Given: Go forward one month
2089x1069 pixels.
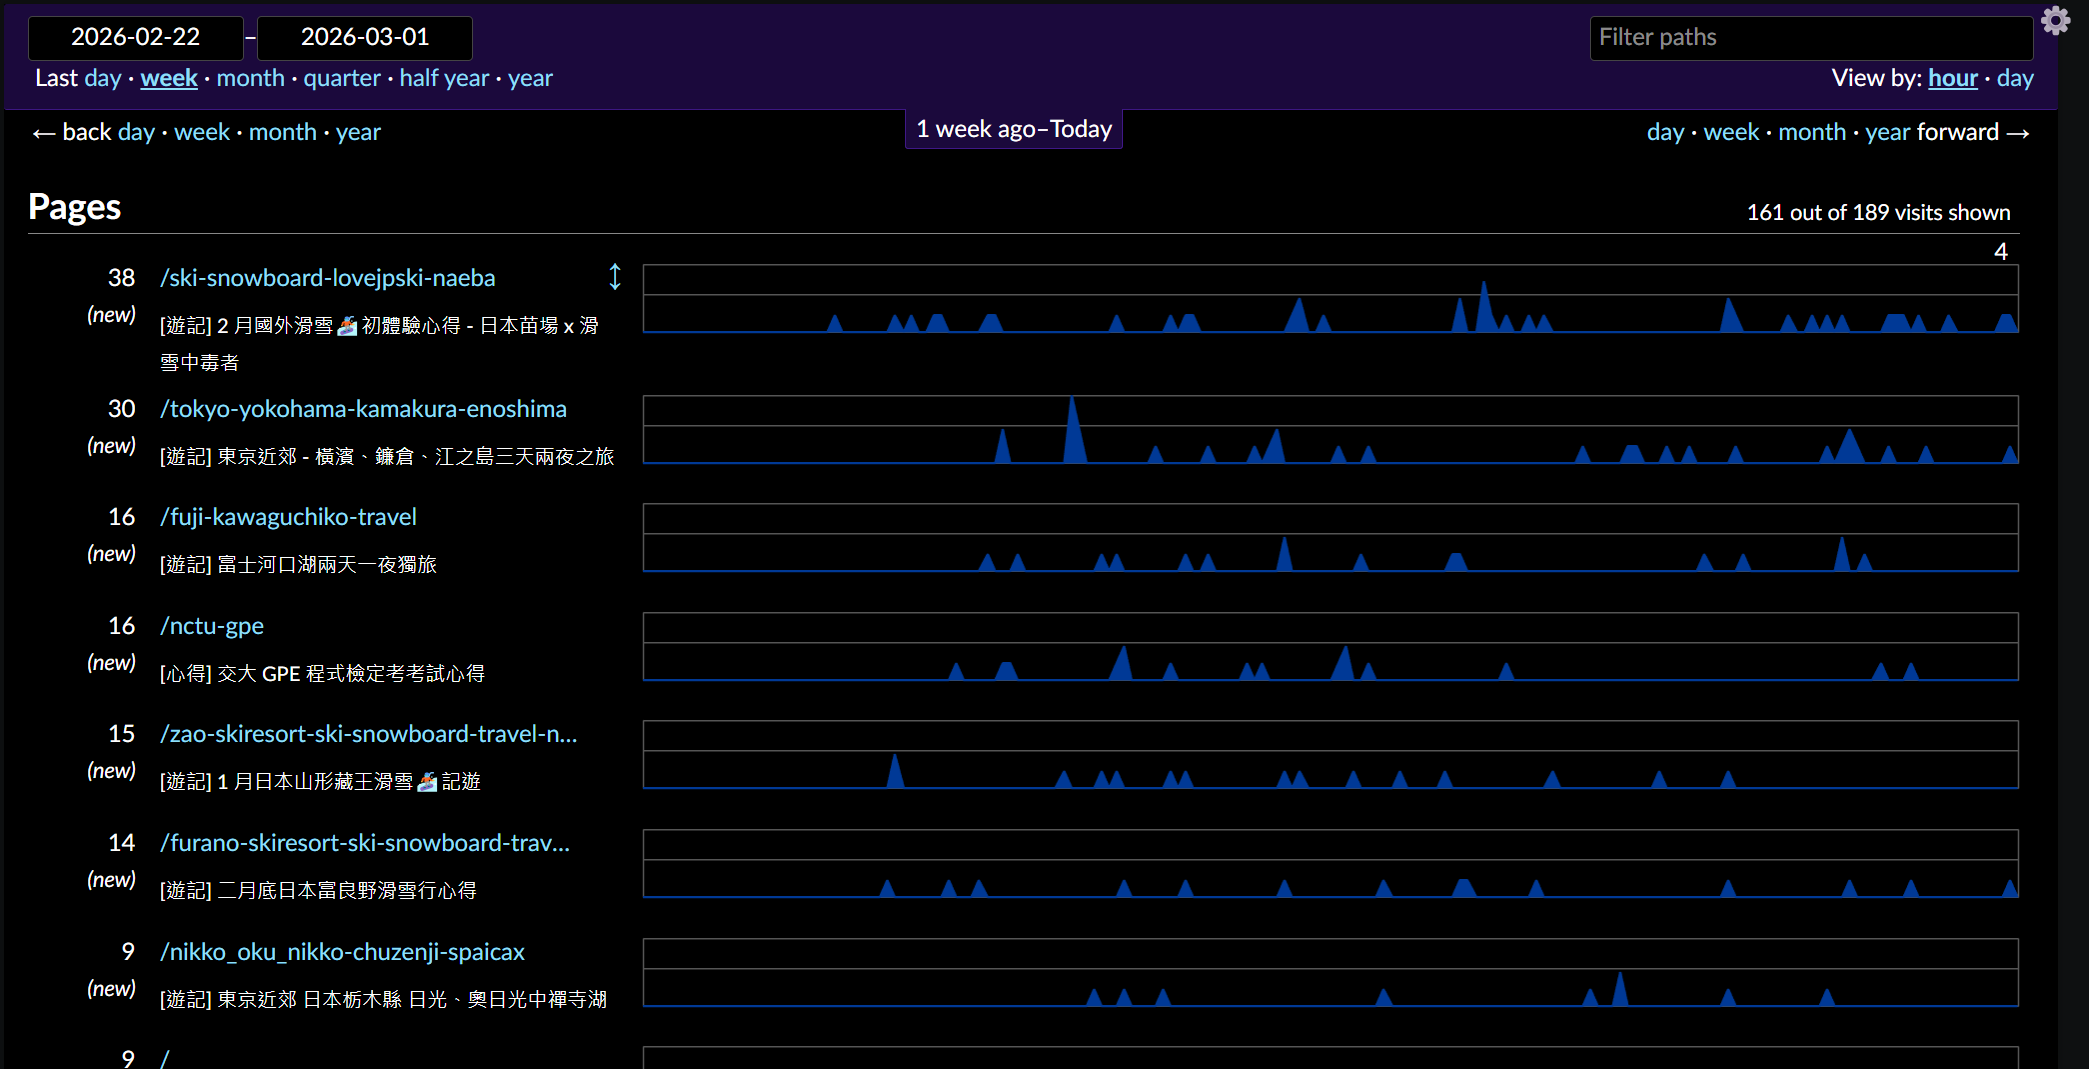Looking at the screenshot, I should point(1811,132).
